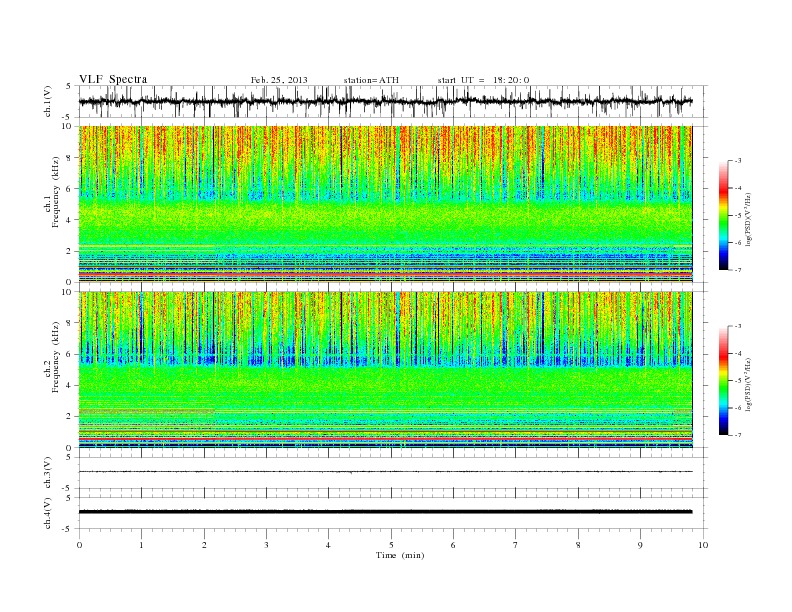Click the "-5" tick on ch.2 colorbar
The width and height of the screenshot is (792, 612).
738,381
